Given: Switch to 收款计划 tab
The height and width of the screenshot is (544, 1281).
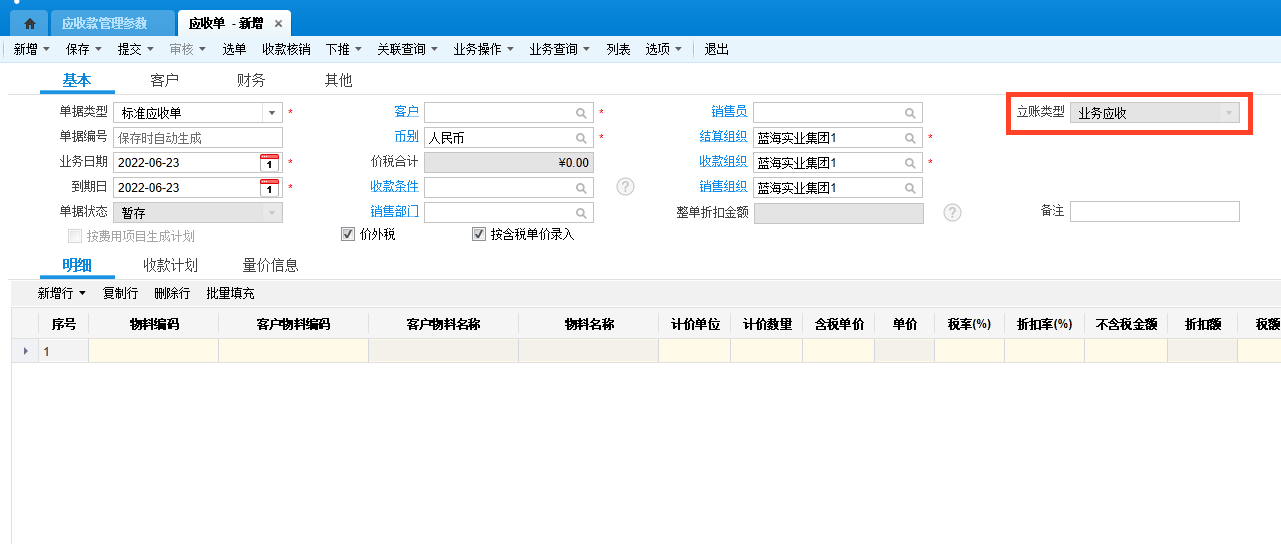Looking at the screenshot, I should tap(170, 265).
